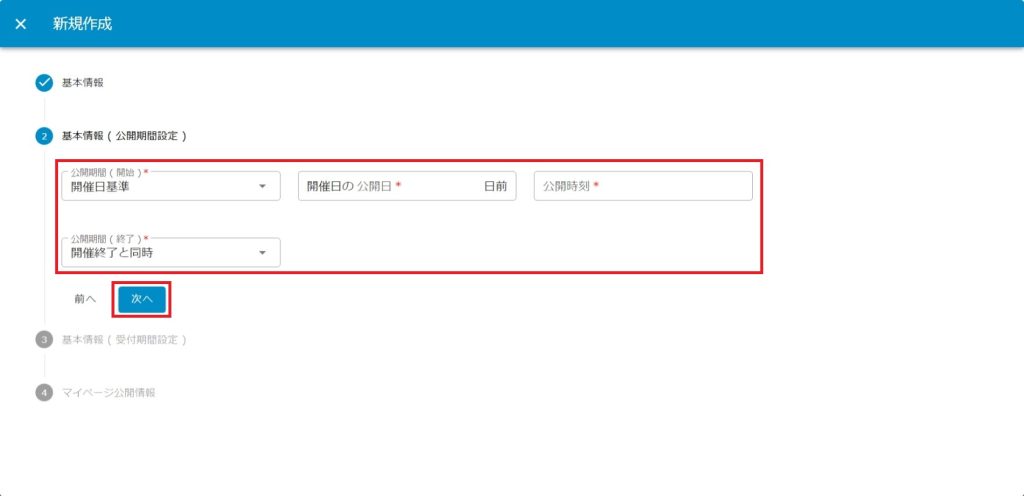Focus the 開催日の公開日 input field

coord(390,186)
